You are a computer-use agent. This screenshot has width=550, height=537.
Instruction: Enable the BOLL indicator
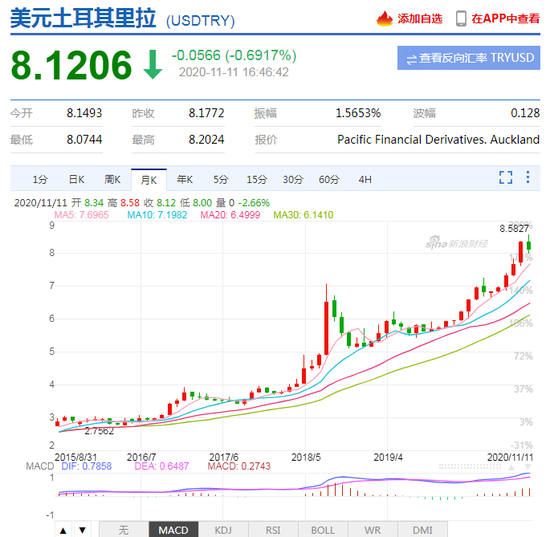click(x=323, y=530)
